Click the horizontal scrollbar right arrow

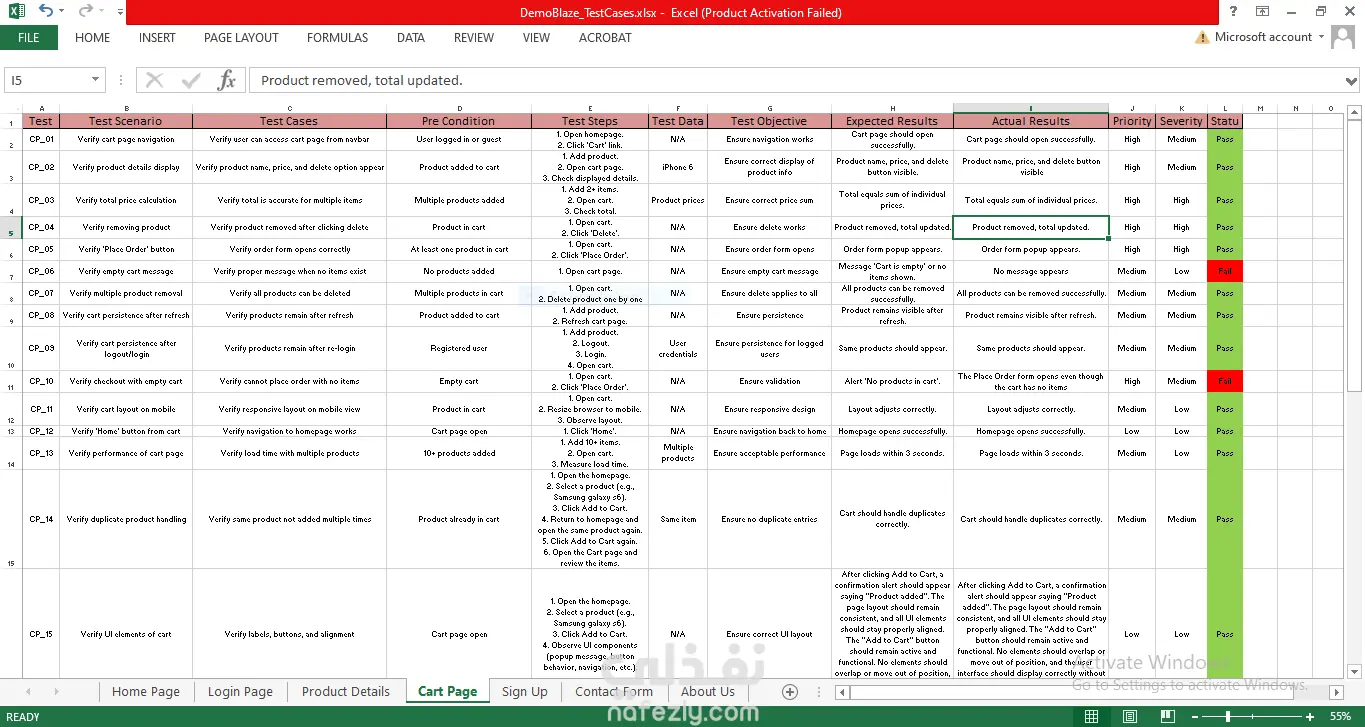[x=1336, y=692]
